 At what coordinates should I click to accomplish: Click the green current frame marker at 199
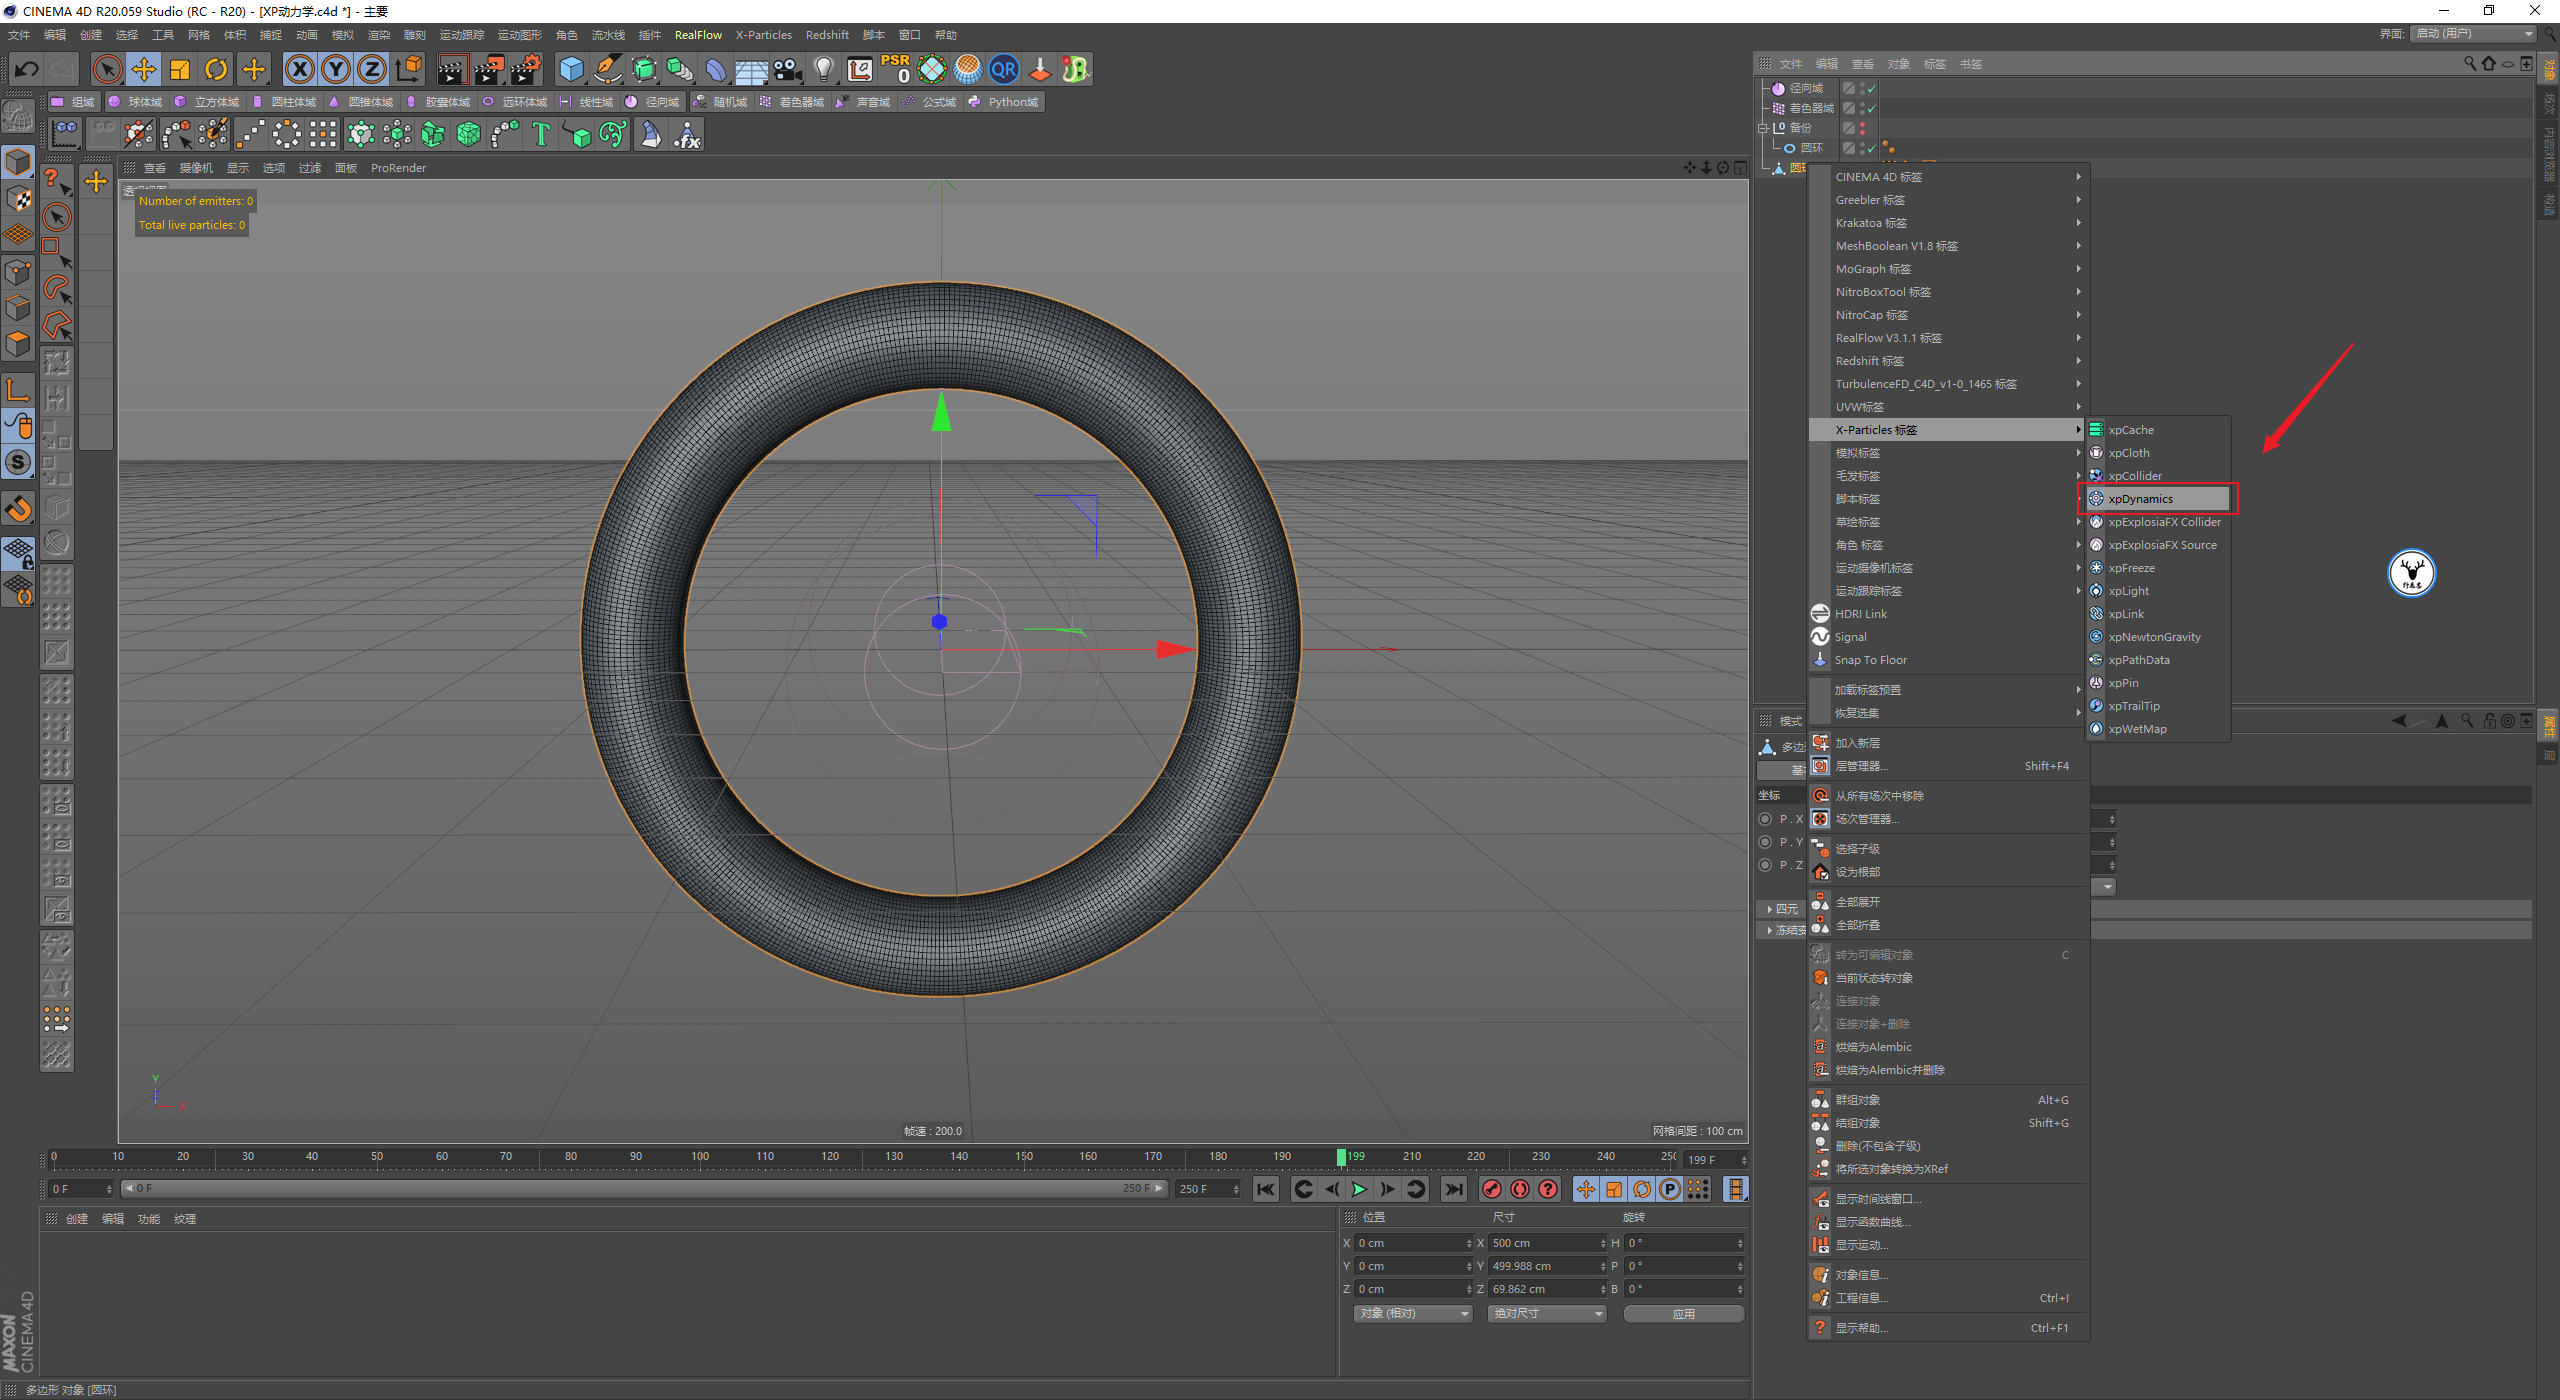point(1341,1157)
